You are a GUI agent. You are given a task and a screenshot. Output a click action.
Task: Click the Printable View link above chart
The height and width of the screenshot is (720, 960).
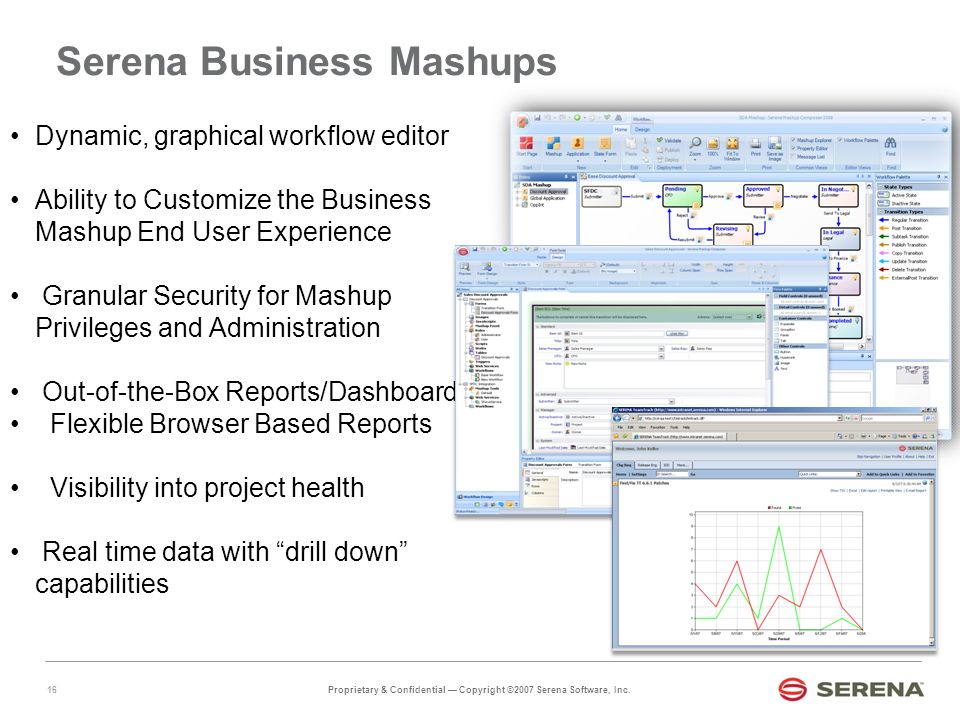point(891,490)
